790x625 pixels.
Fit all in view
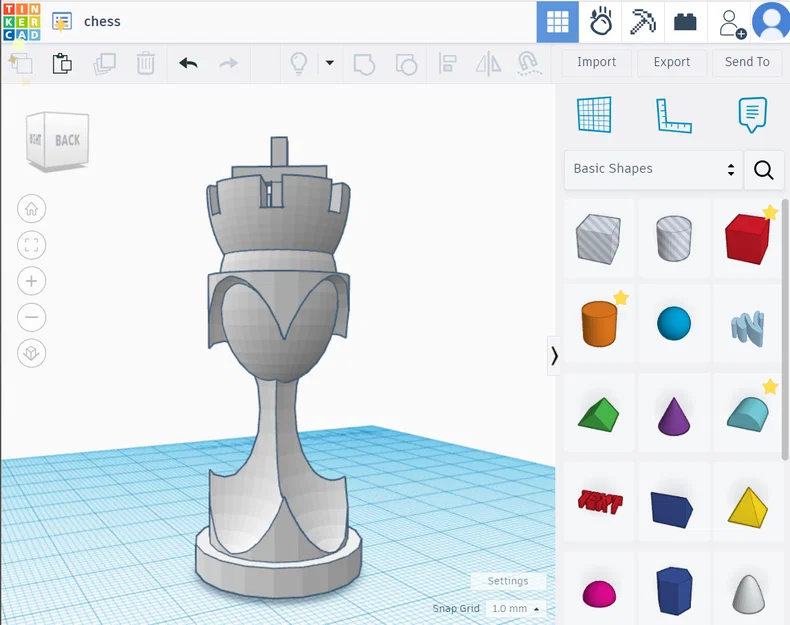(x=32, y=245)
